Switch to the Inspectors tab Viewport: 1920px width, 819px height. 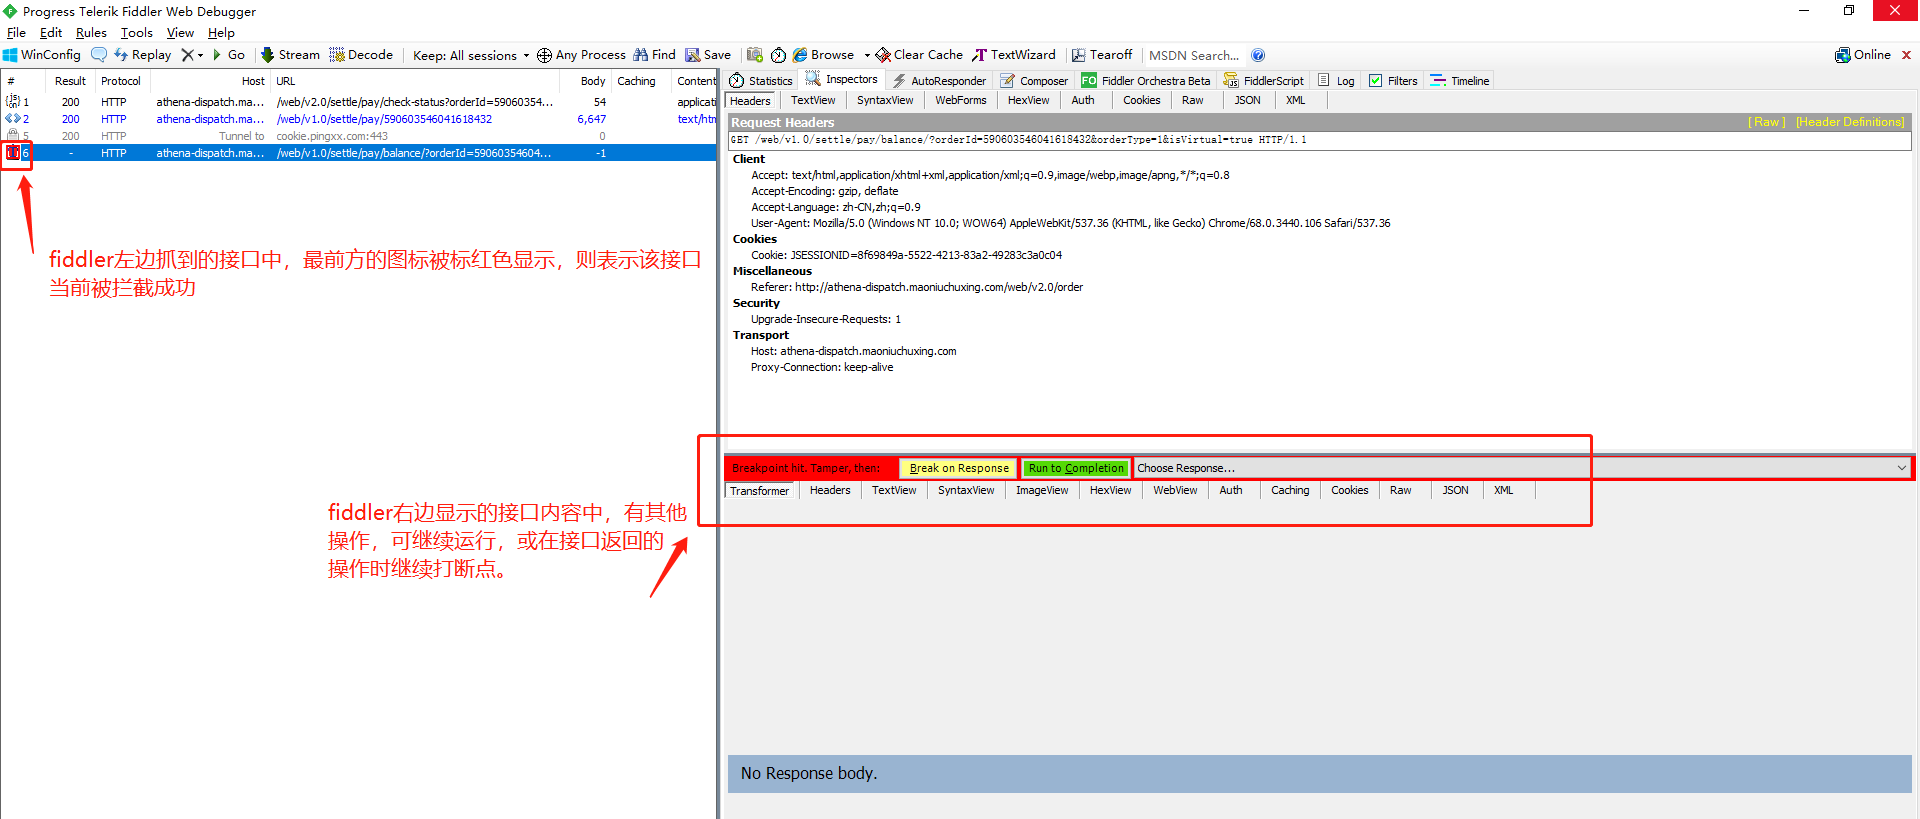pyautogui.click(x=842, y=80)
